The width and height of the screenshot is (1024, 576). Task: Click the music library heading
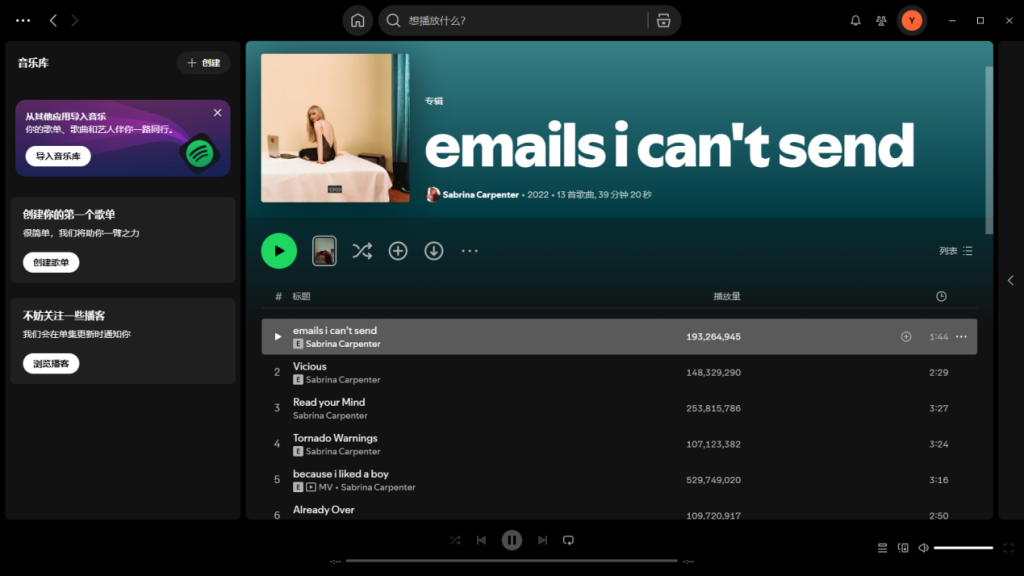[33, 63]
